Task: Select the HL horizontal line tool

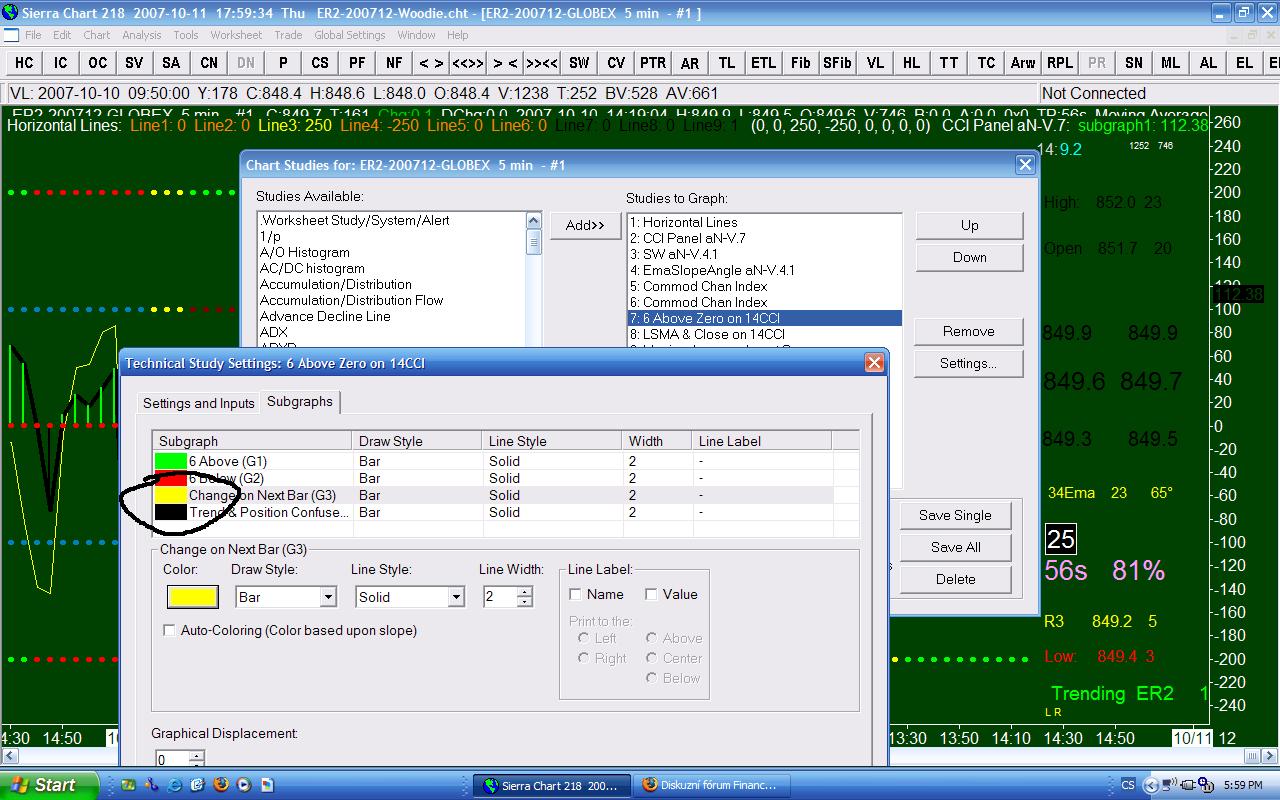Action: pos(911,62)
